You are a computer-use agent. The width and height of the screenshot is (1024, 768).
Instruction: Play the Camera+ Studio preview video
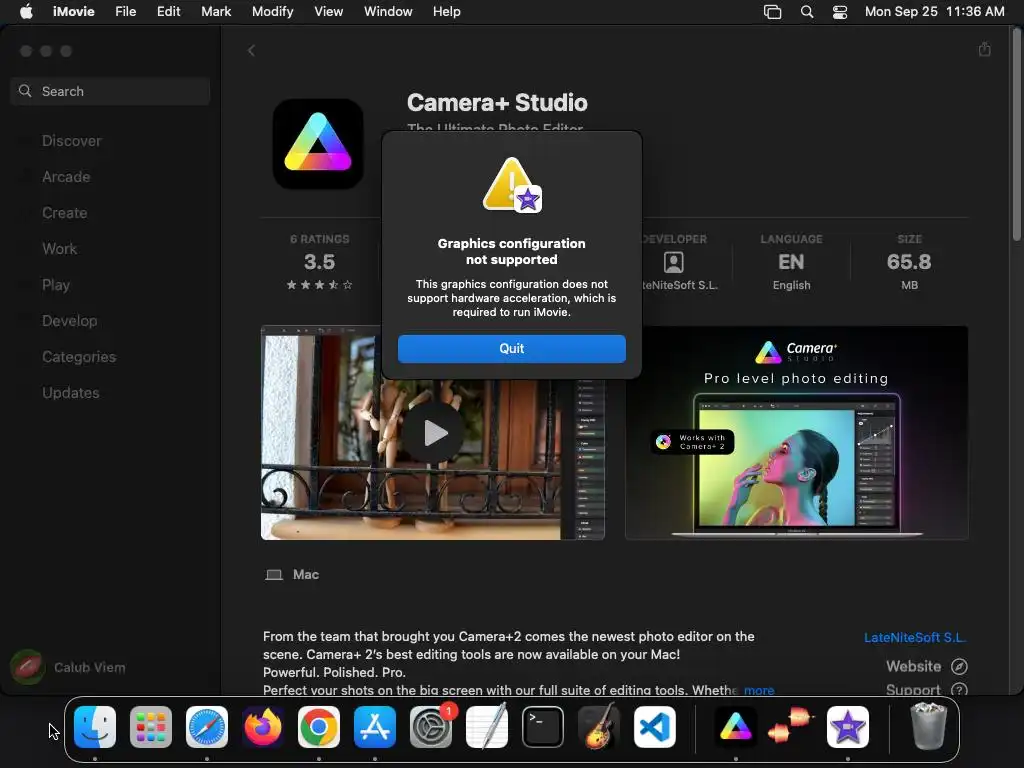click(433, 433)
